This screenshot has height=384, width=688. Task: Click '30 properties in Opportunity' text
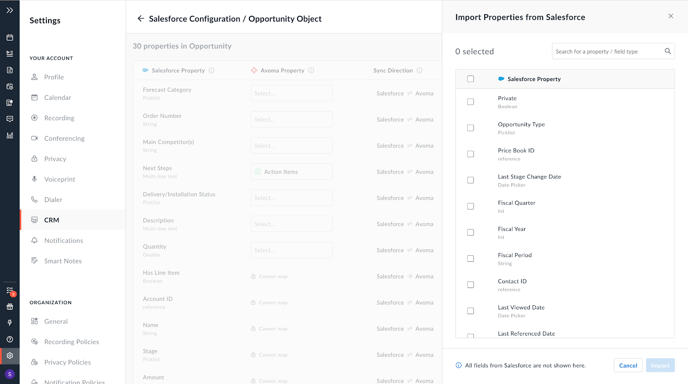182,46
